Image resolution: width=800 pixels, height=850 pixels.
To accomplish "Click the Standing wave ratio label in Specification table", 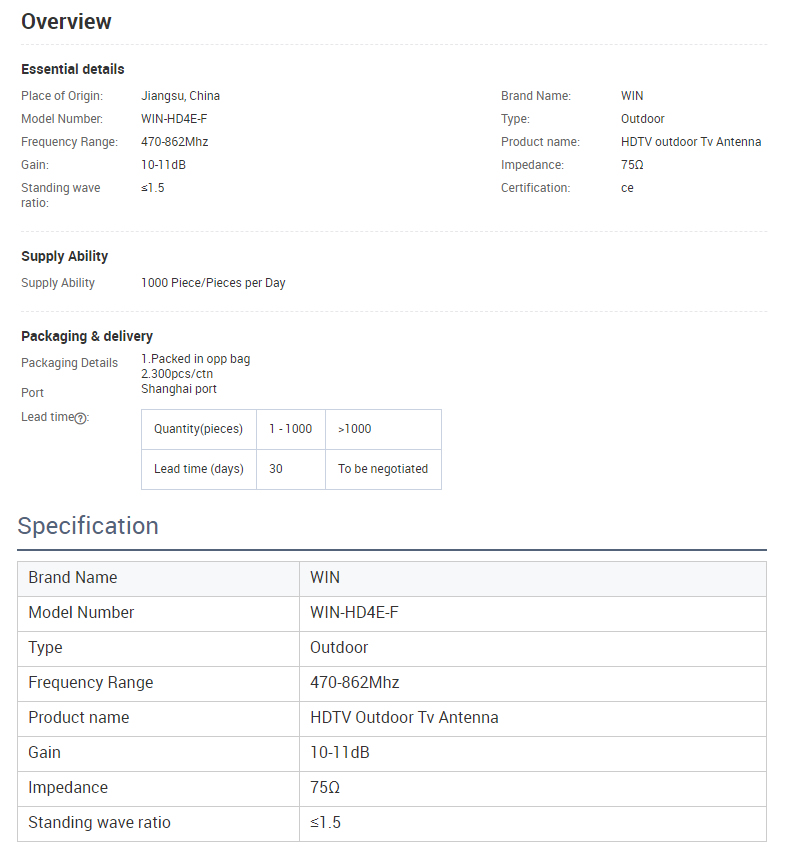I will (99, 823).
